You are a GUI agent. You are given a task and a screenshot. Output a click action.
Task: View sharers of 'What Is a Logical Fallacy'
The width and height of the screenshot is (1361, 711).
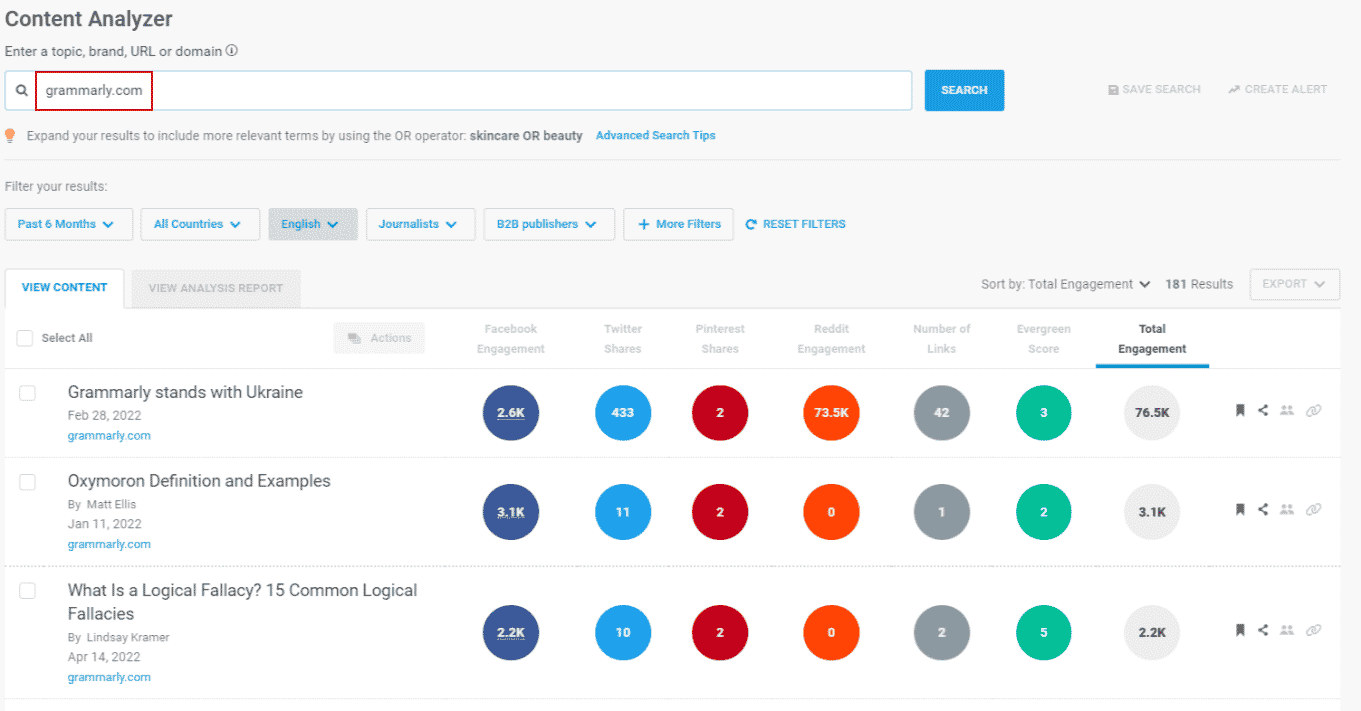click(x=1287, y=630)
